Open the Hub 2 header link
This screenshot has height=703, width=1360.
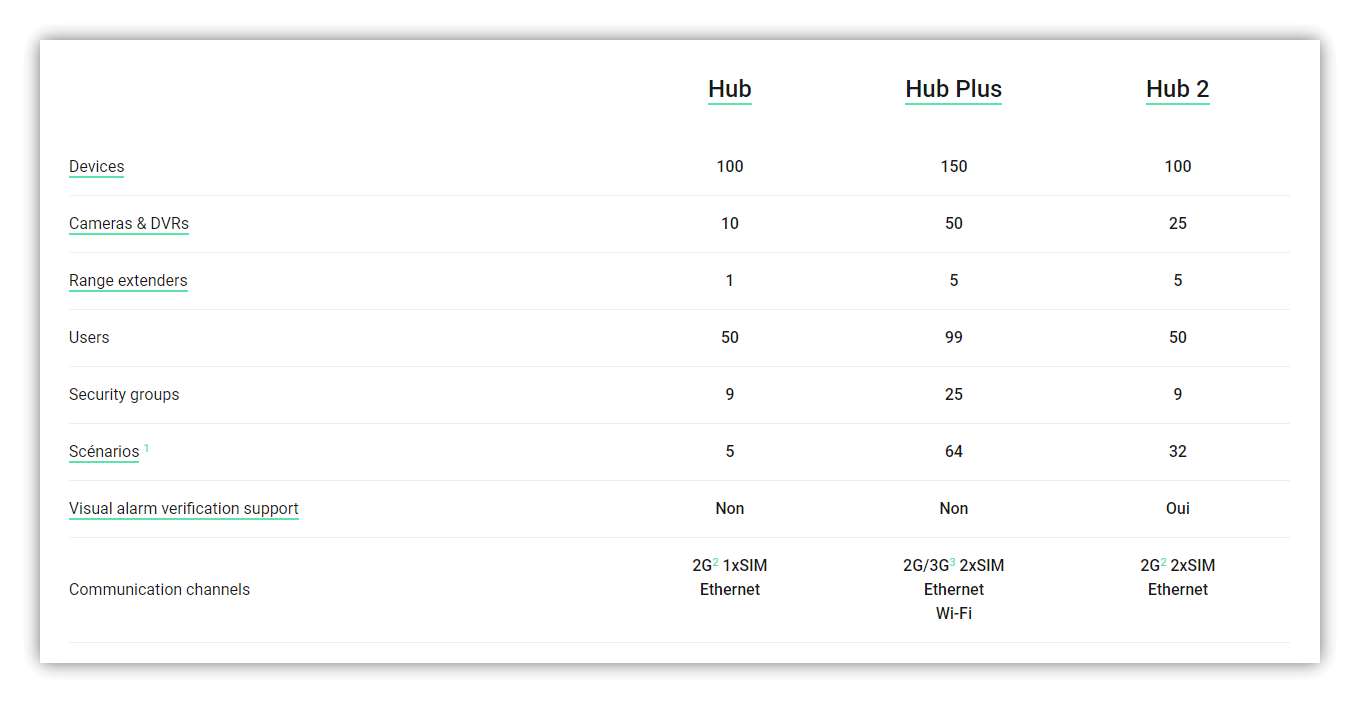coord(1177,89)
